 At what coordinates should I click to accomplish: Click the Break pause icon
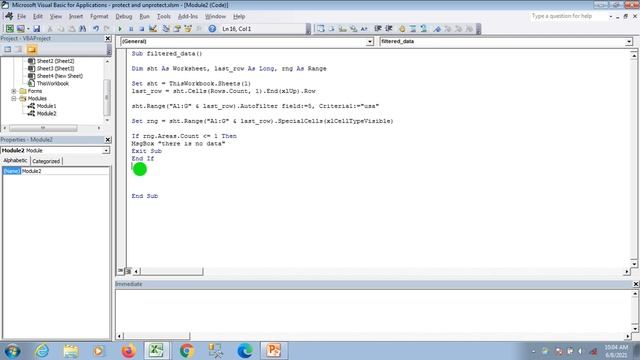point(131,29)
